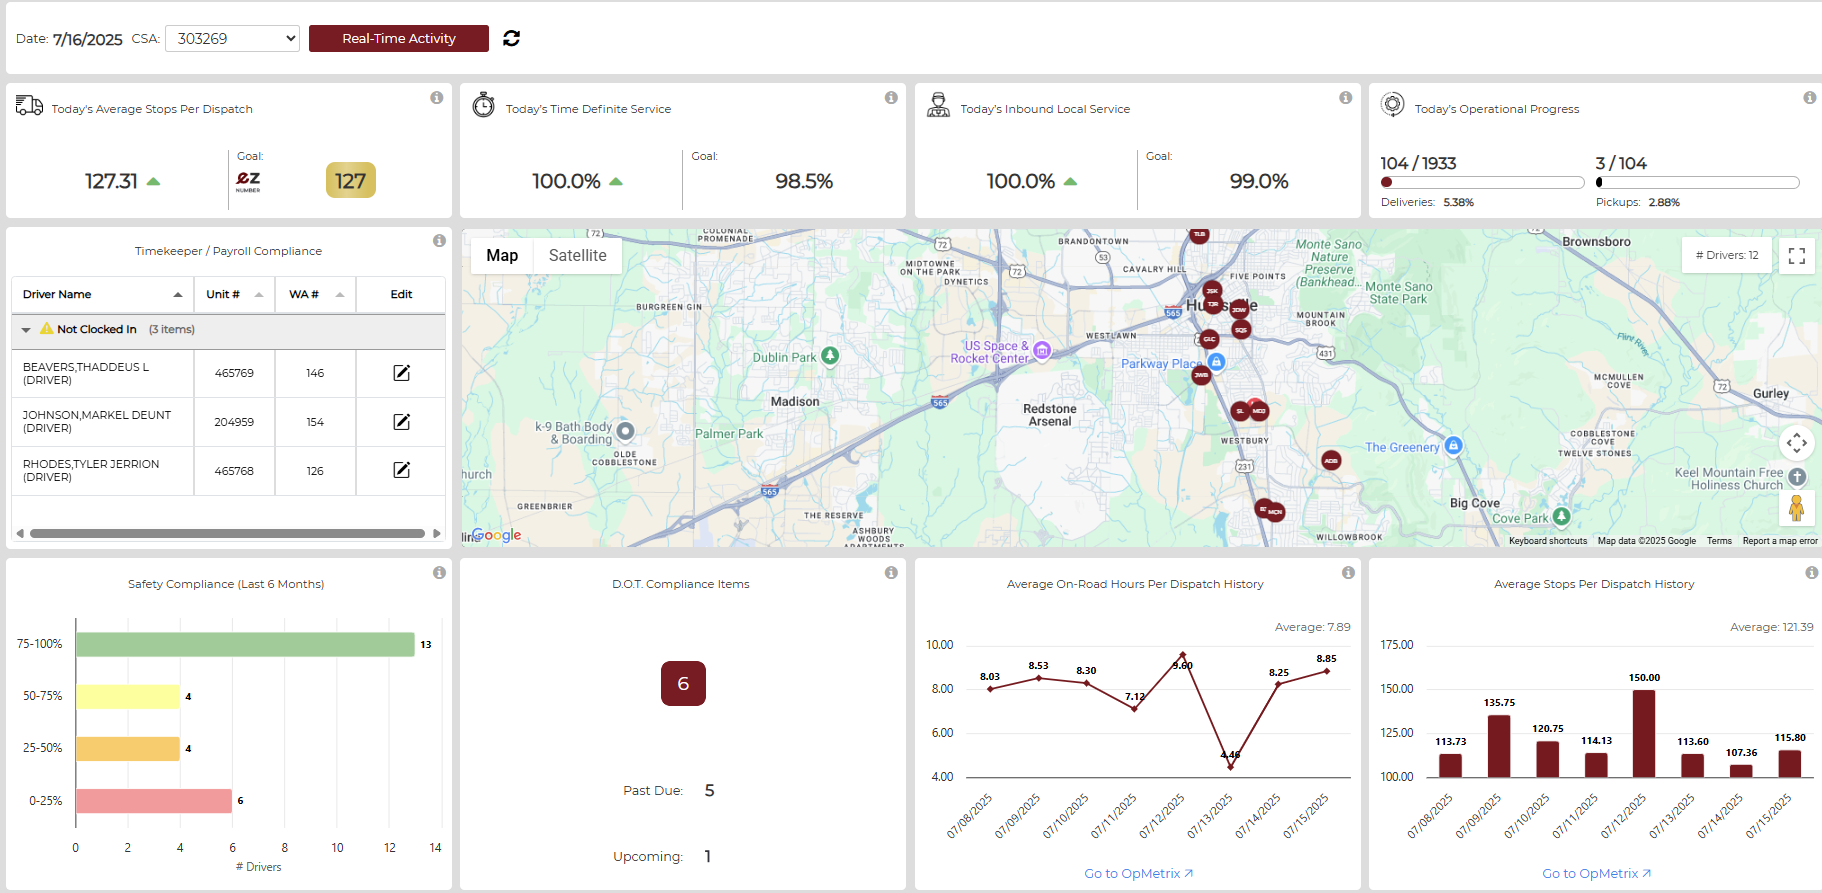1822x893 pixels.
Task: Switch map to Satellite view
Action: [577, 256]
